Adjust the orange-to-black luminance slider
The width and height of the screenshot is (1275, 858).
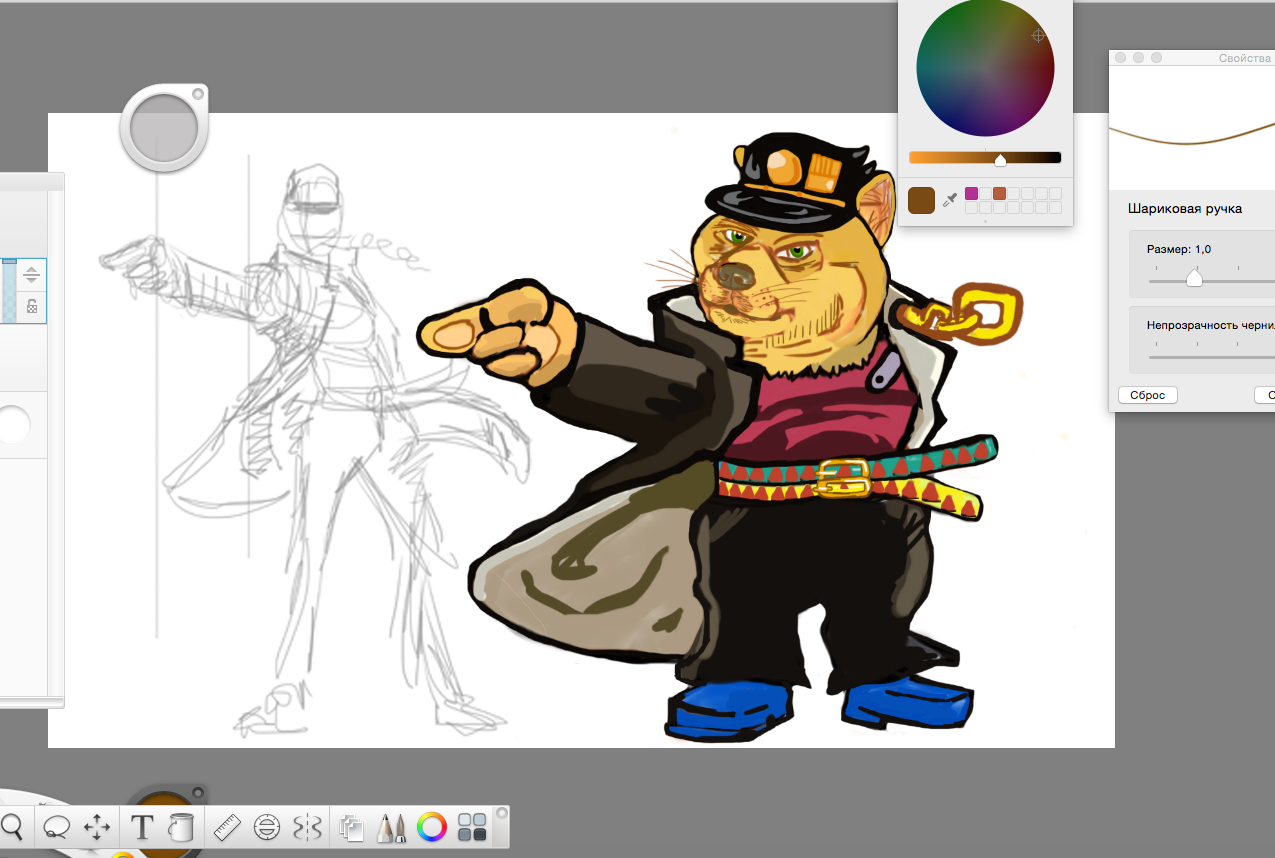click(x=985, y=157)
